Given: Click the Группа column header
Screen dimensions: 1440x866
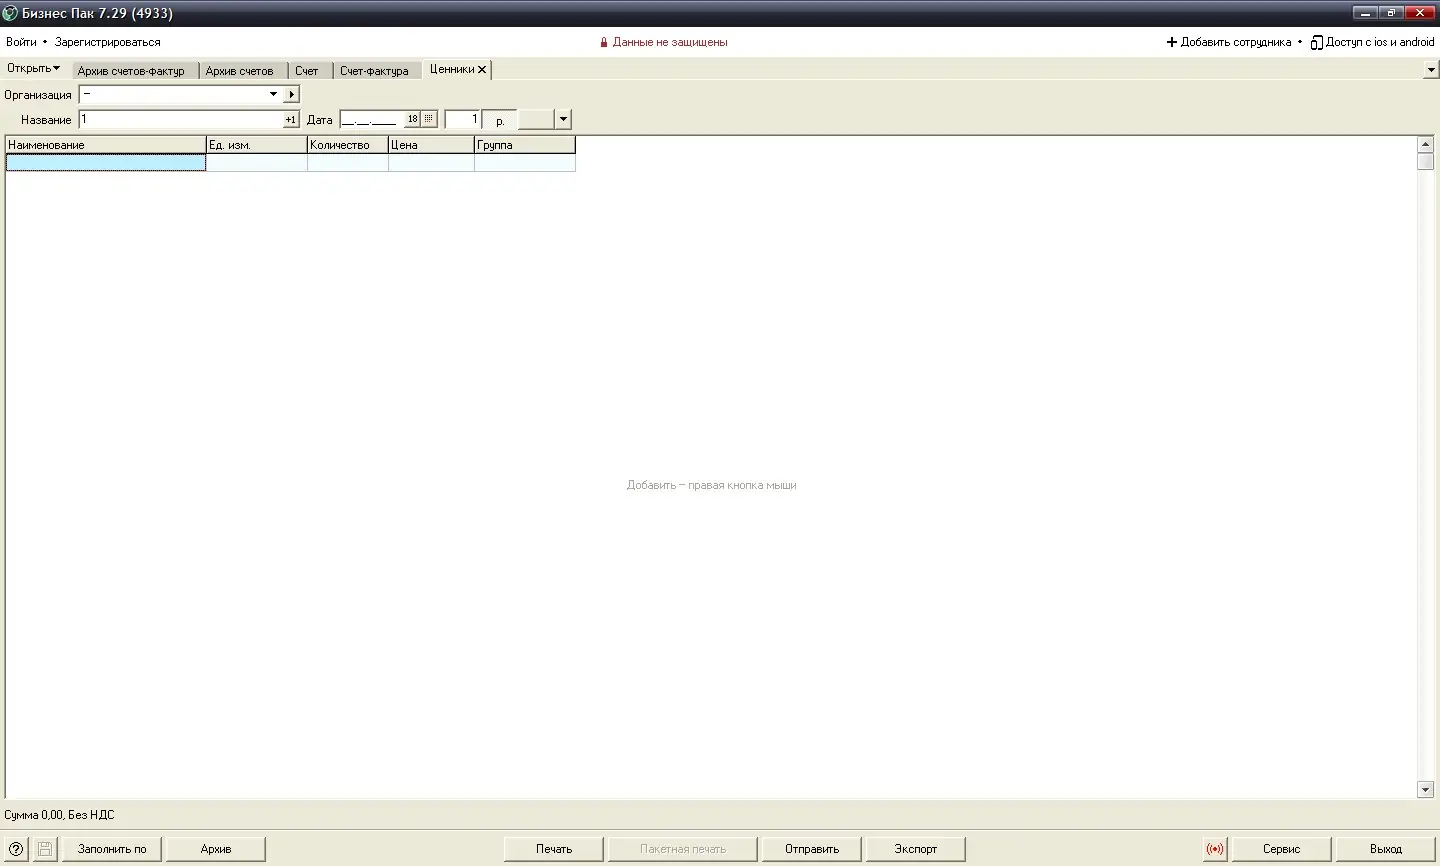Looking at the screenshot, I should pyautogui.click(x=525, y=145).
